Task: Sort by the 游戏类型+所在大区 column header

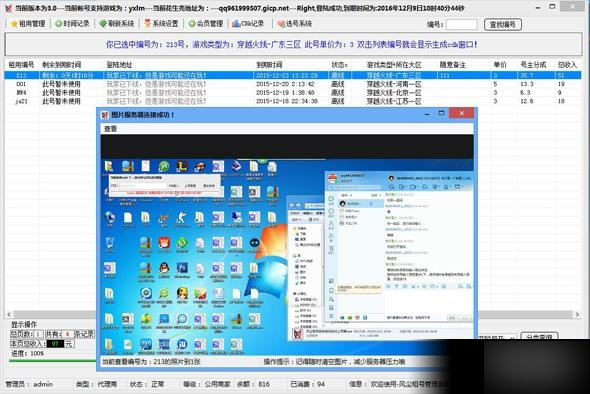Action: click(394, 65)
